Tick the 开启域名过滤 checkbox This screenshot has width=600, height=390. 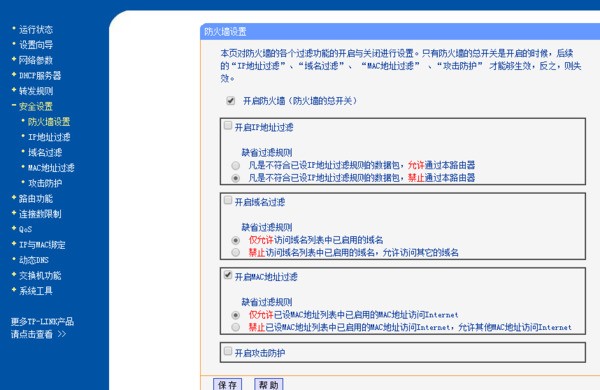pyautogui.click(x=228, y=200)
